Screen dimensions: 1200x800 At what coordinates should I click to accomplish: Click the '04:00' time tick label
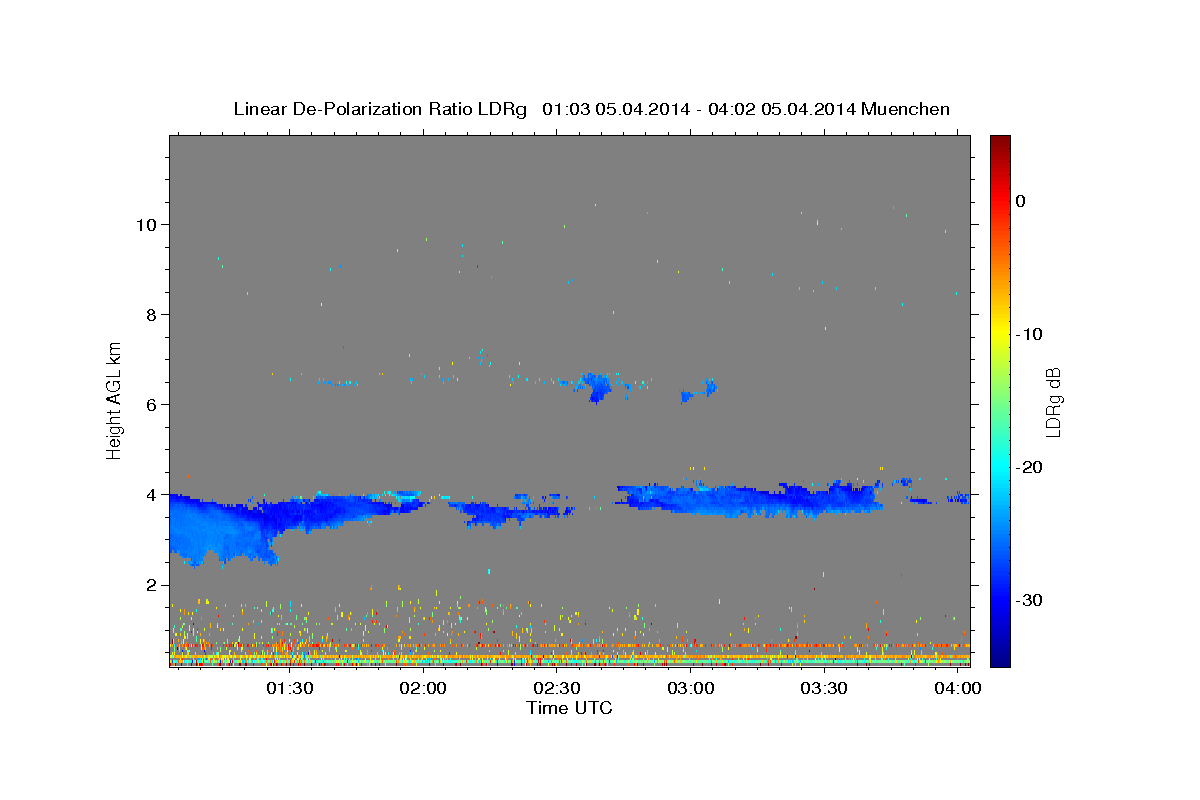point(959,689)
